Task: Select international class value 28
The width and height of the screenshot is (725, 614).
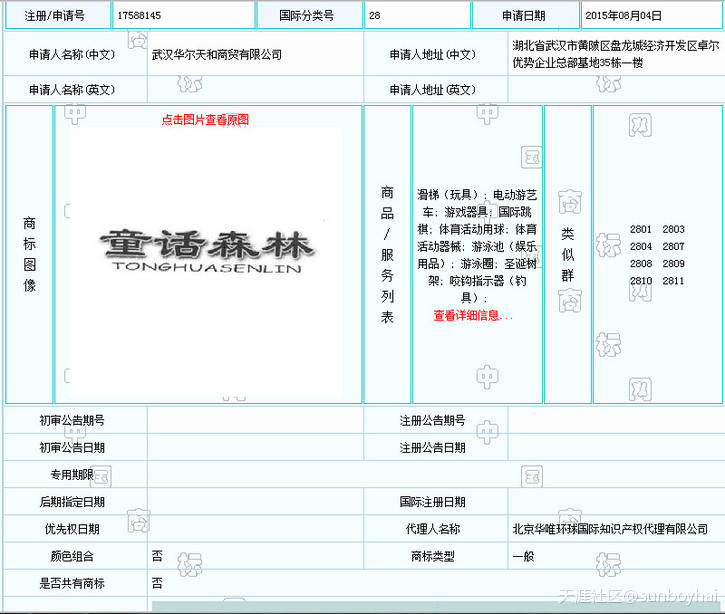Action: 375,15
